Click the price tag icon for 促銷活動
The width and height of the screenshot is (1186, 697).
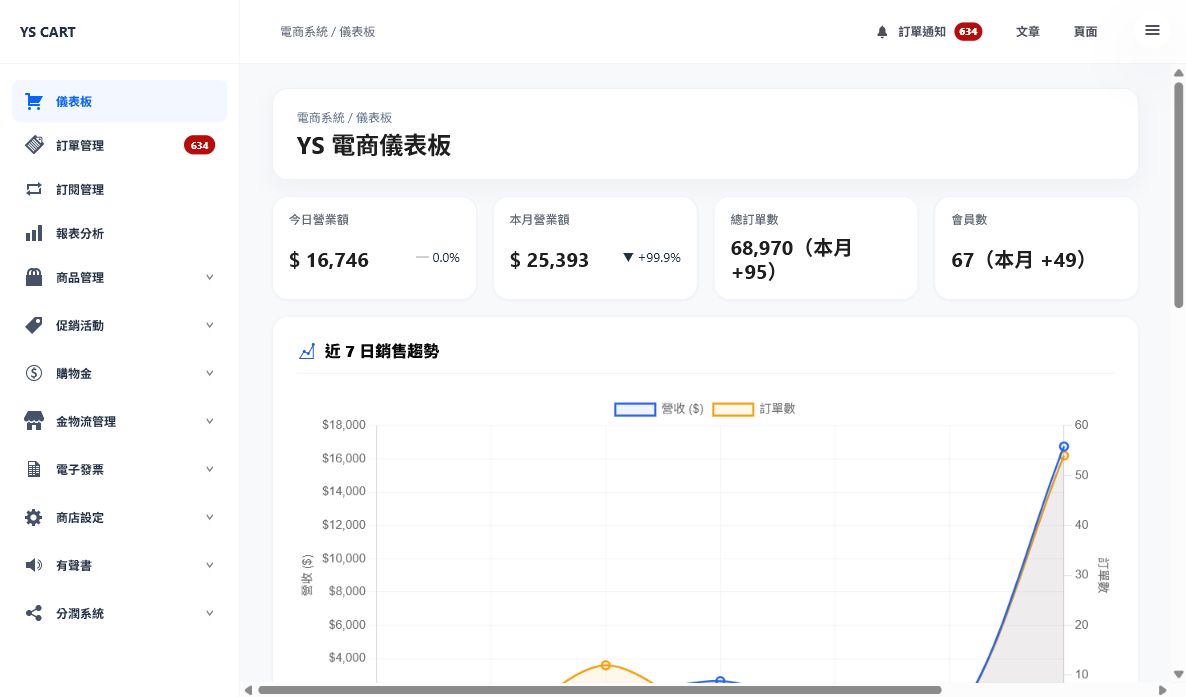tap(34, 325)
